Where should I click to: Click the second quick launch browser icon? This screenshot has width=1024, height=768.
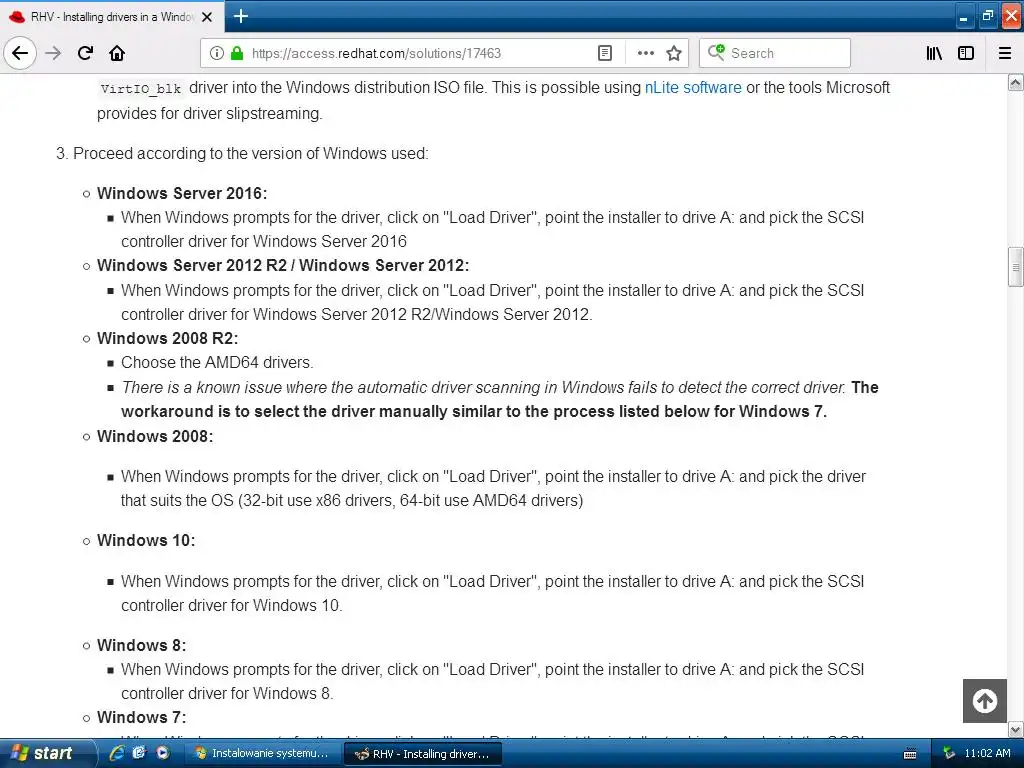139,752
